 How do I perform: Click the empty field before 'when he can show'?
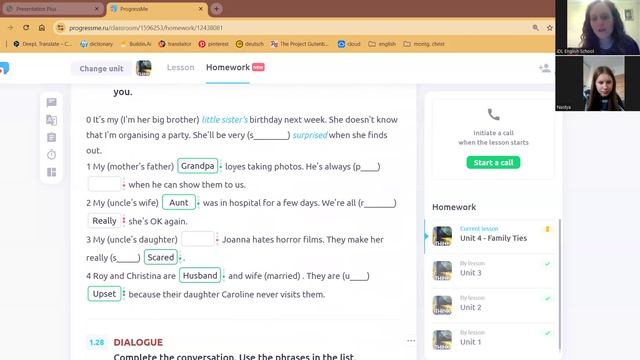[104, 184]
